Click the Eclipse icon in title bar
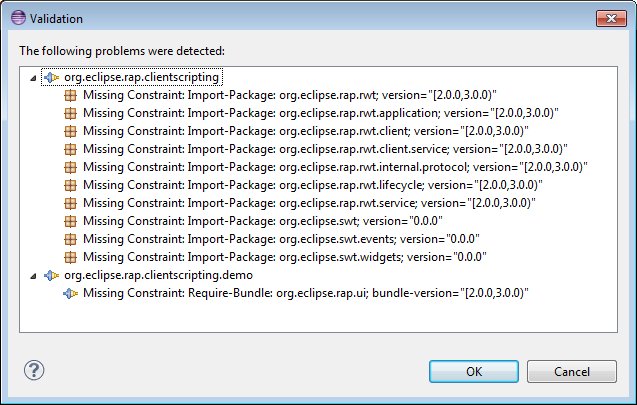The width and height of the screenshot is (637, 405). point(18,18)
